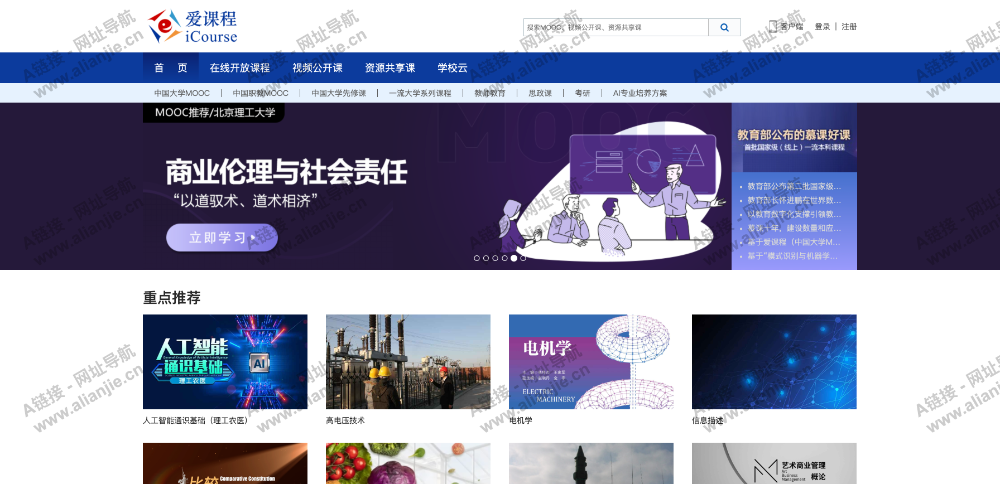Screen dimensions: 1000x484
Task: Select the sixth carousel dot indicator
Action: pos(523,258)
